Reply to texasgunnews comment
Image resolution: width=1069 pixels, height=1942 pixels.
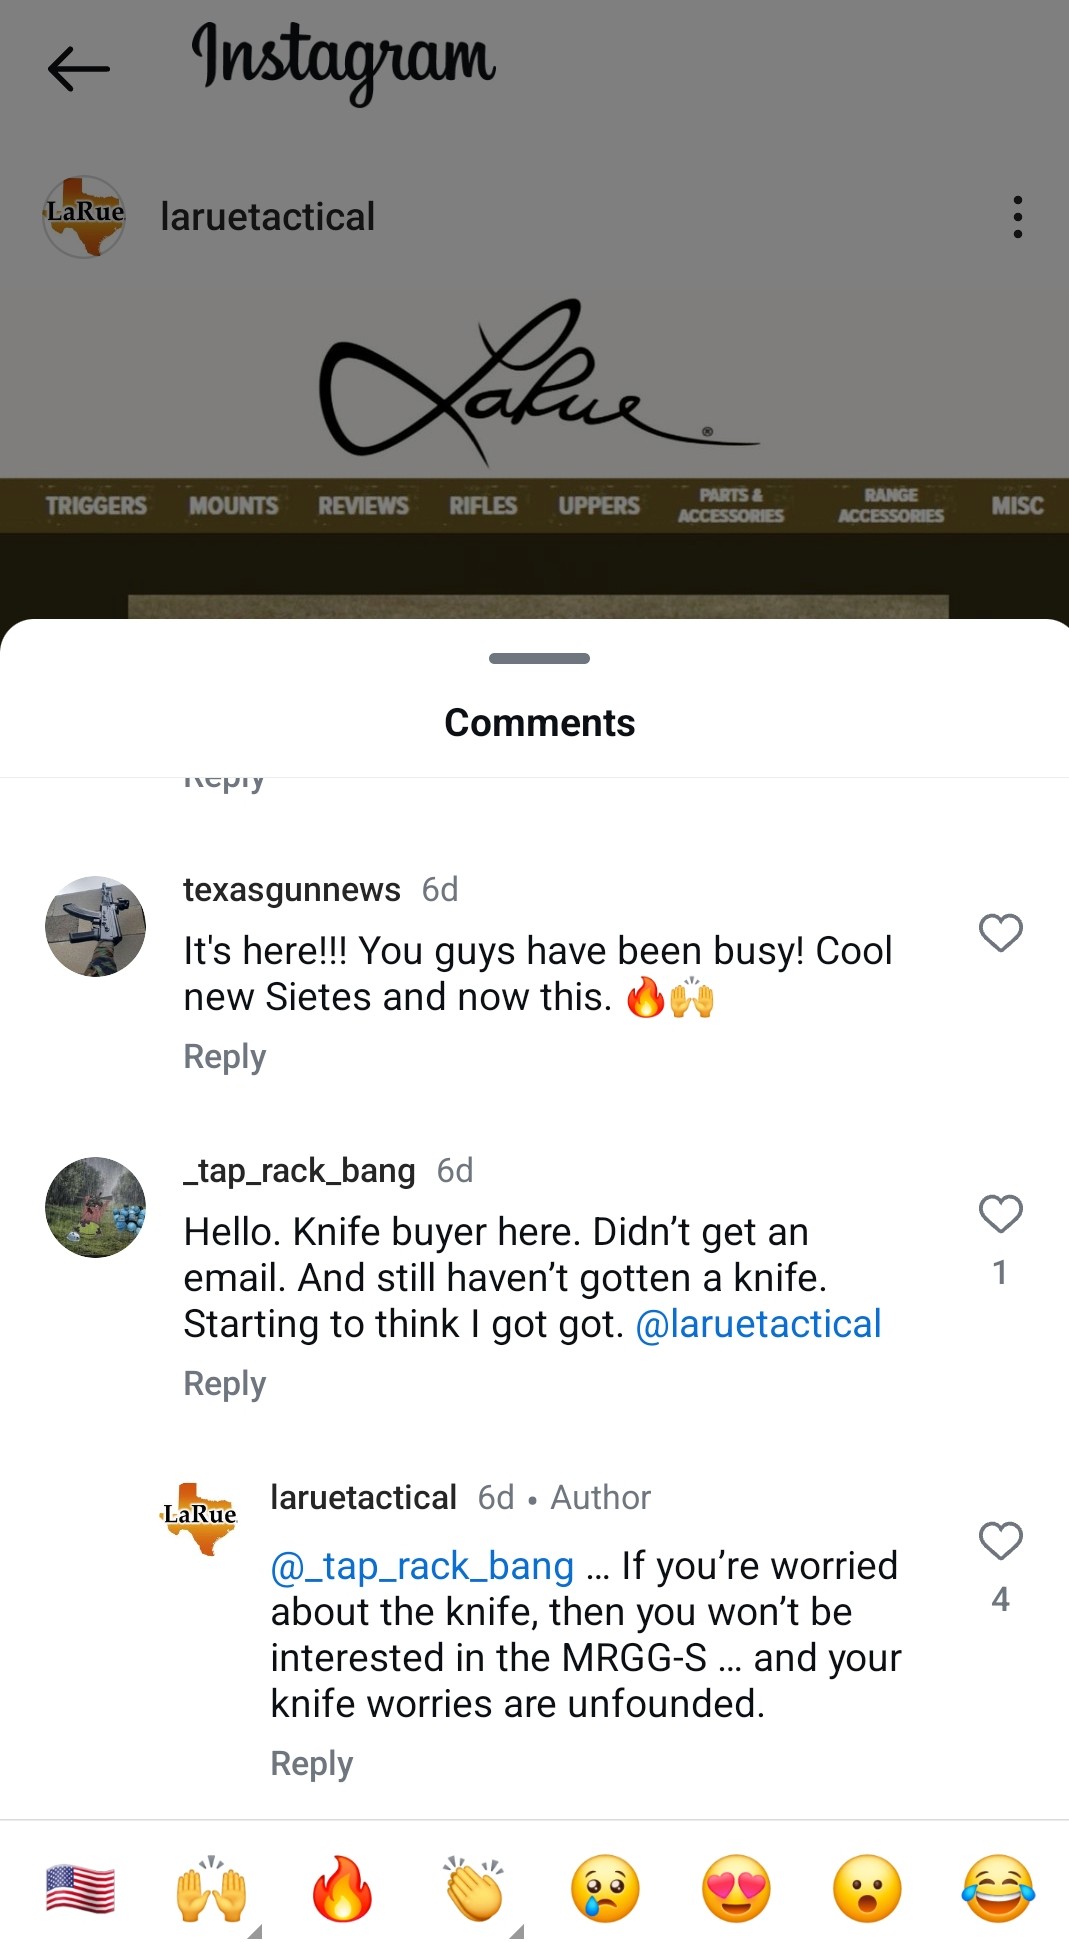225,1057
